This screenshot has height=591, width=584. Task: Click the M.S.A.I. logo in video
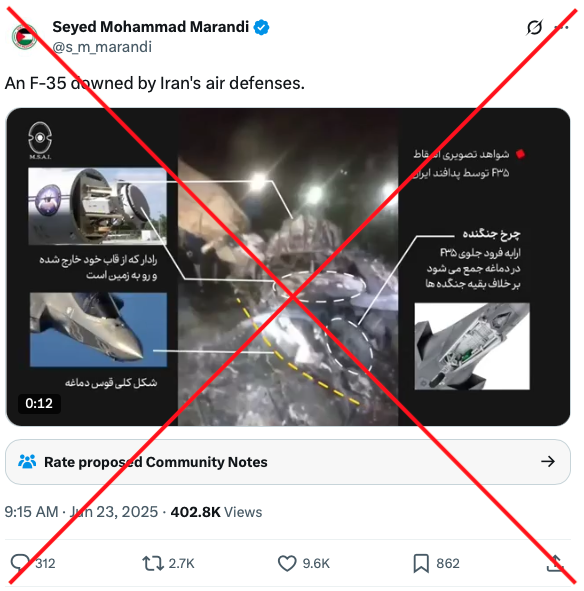(40, 141)
